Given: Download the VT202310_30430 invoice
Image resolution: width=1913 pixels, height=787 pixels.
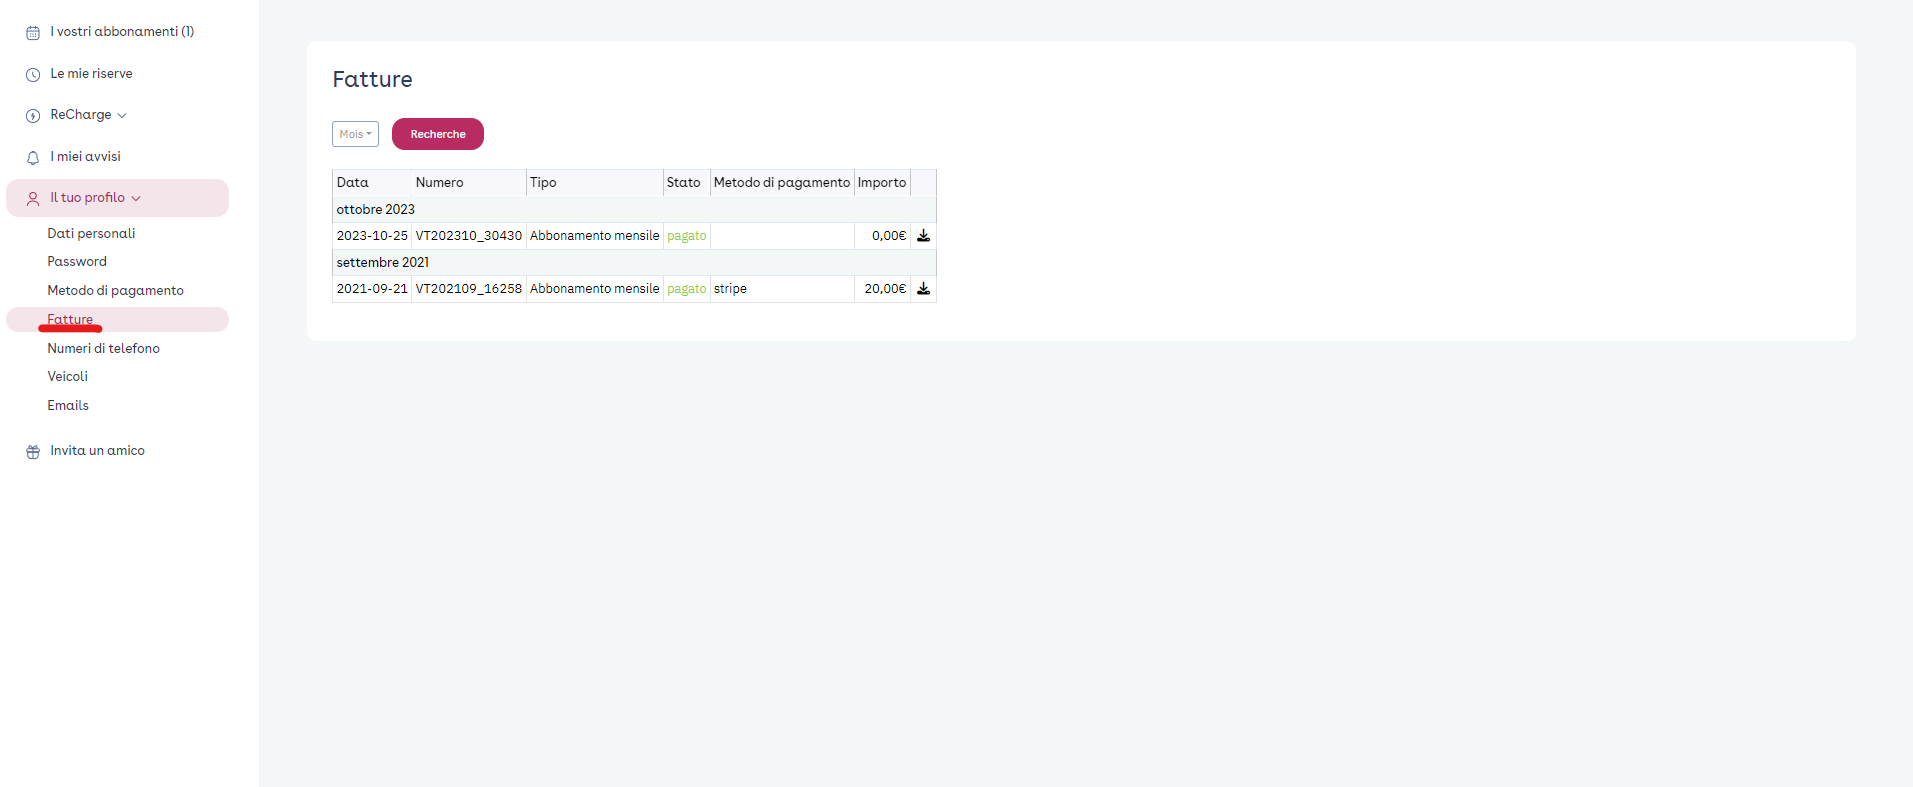Looking at the screenshot, I should pos(923,236).
